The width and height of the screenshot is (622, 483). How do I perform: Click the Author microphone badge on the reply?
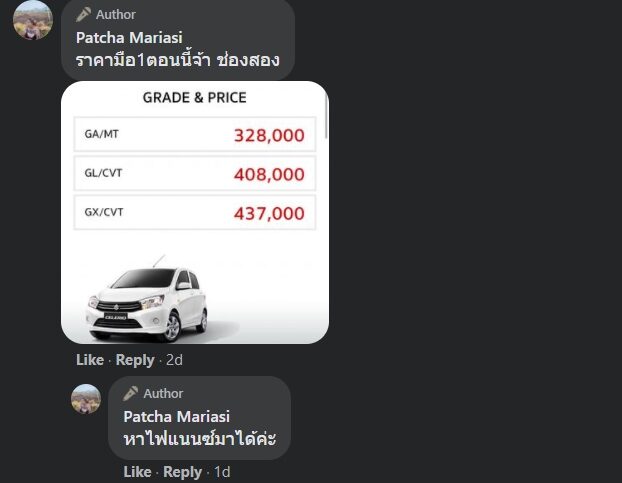(131, 393)
